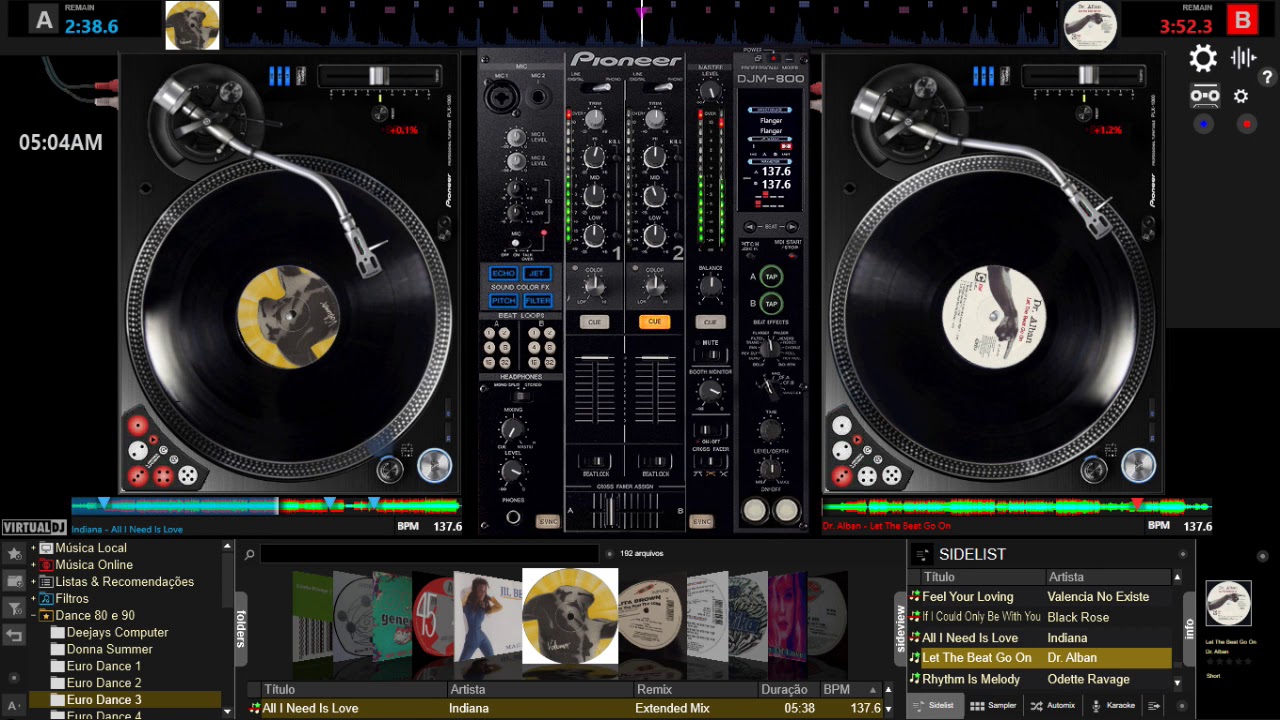Click the right mixer SYNC button
Viewport: 1280px width, 720px height.
pyautogui.click(x=702, y=522)
